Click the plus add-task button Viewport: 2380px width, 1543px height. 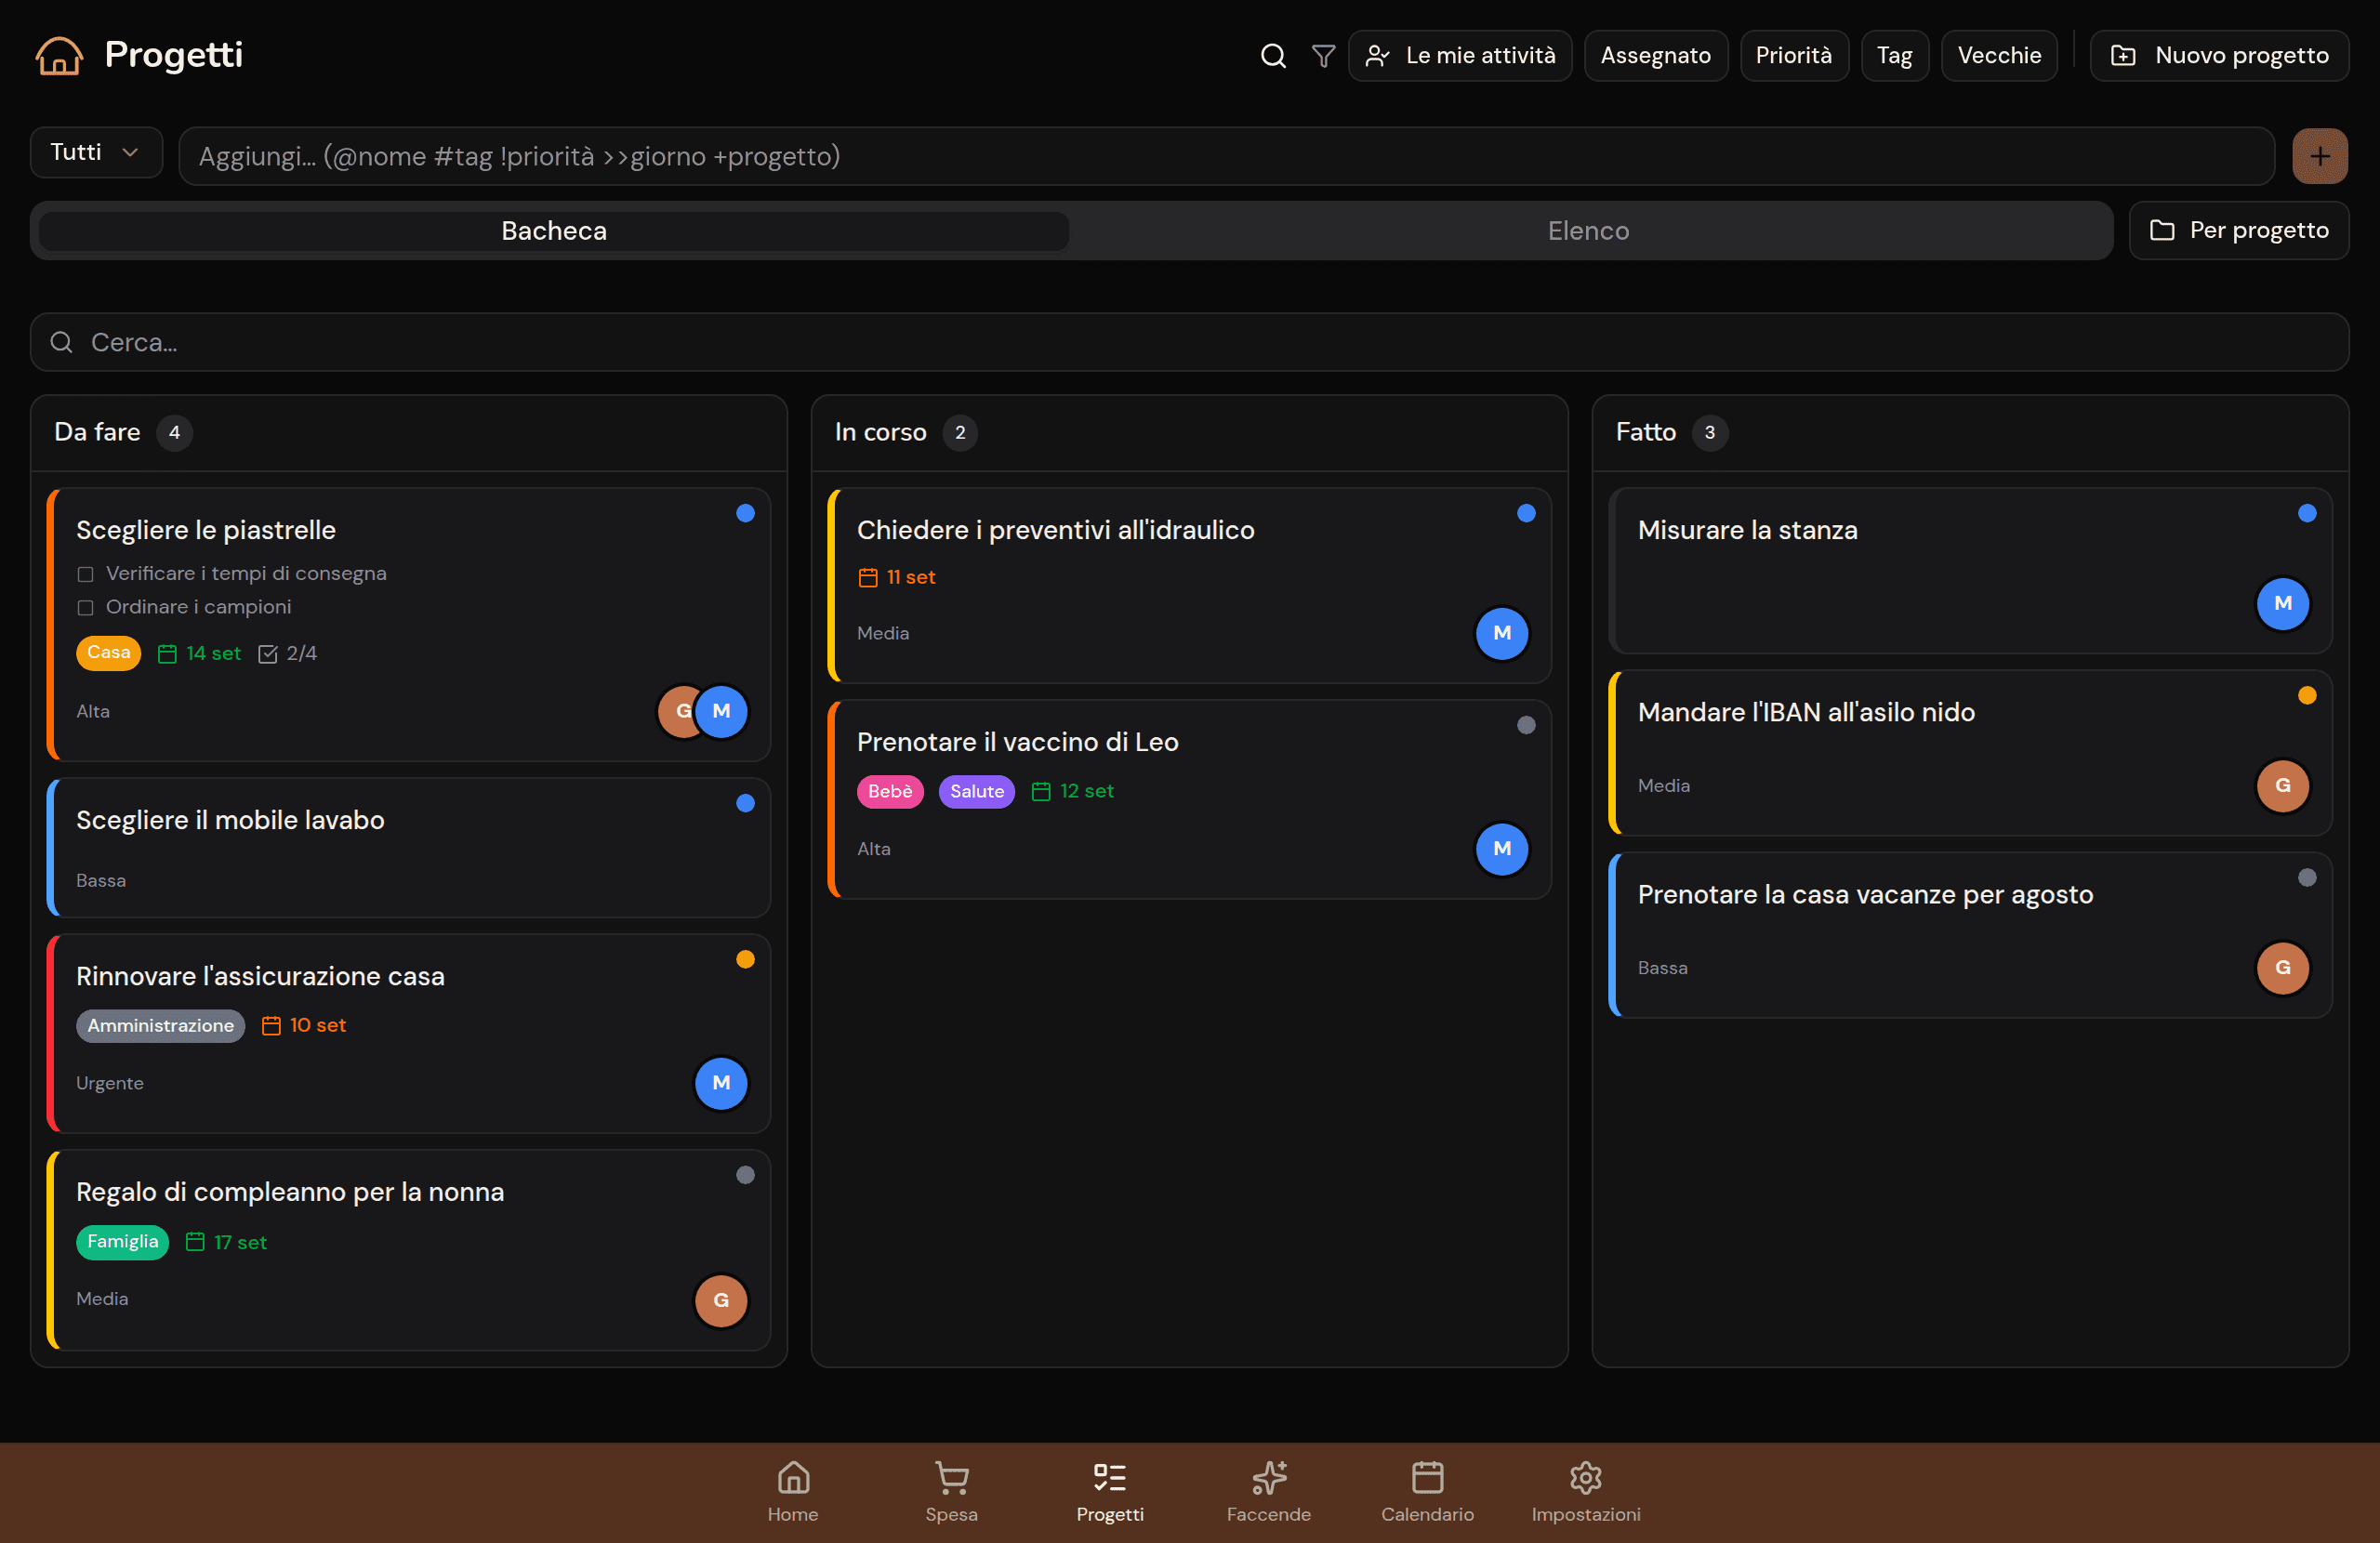point(2319,156)
